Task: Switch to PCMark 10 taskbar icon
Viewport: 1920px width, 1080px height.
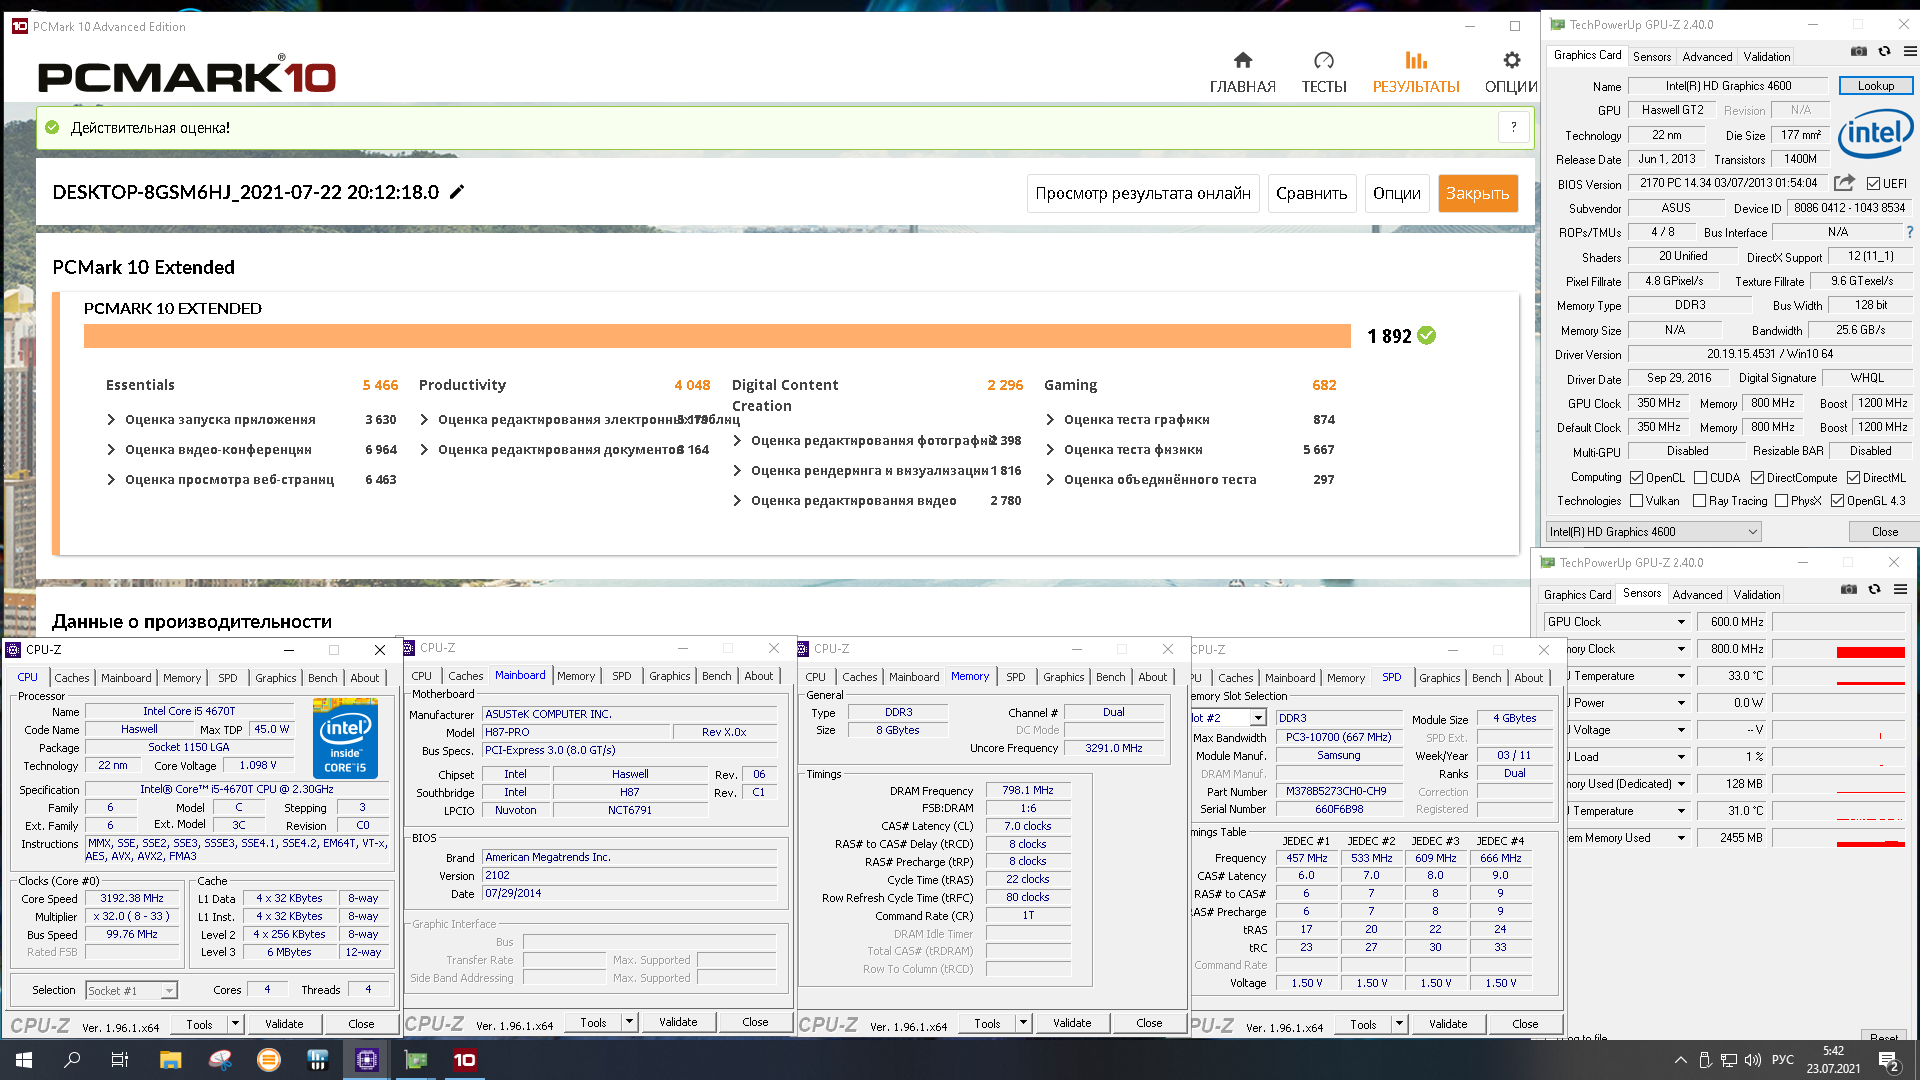Action: pos(465,1060)
